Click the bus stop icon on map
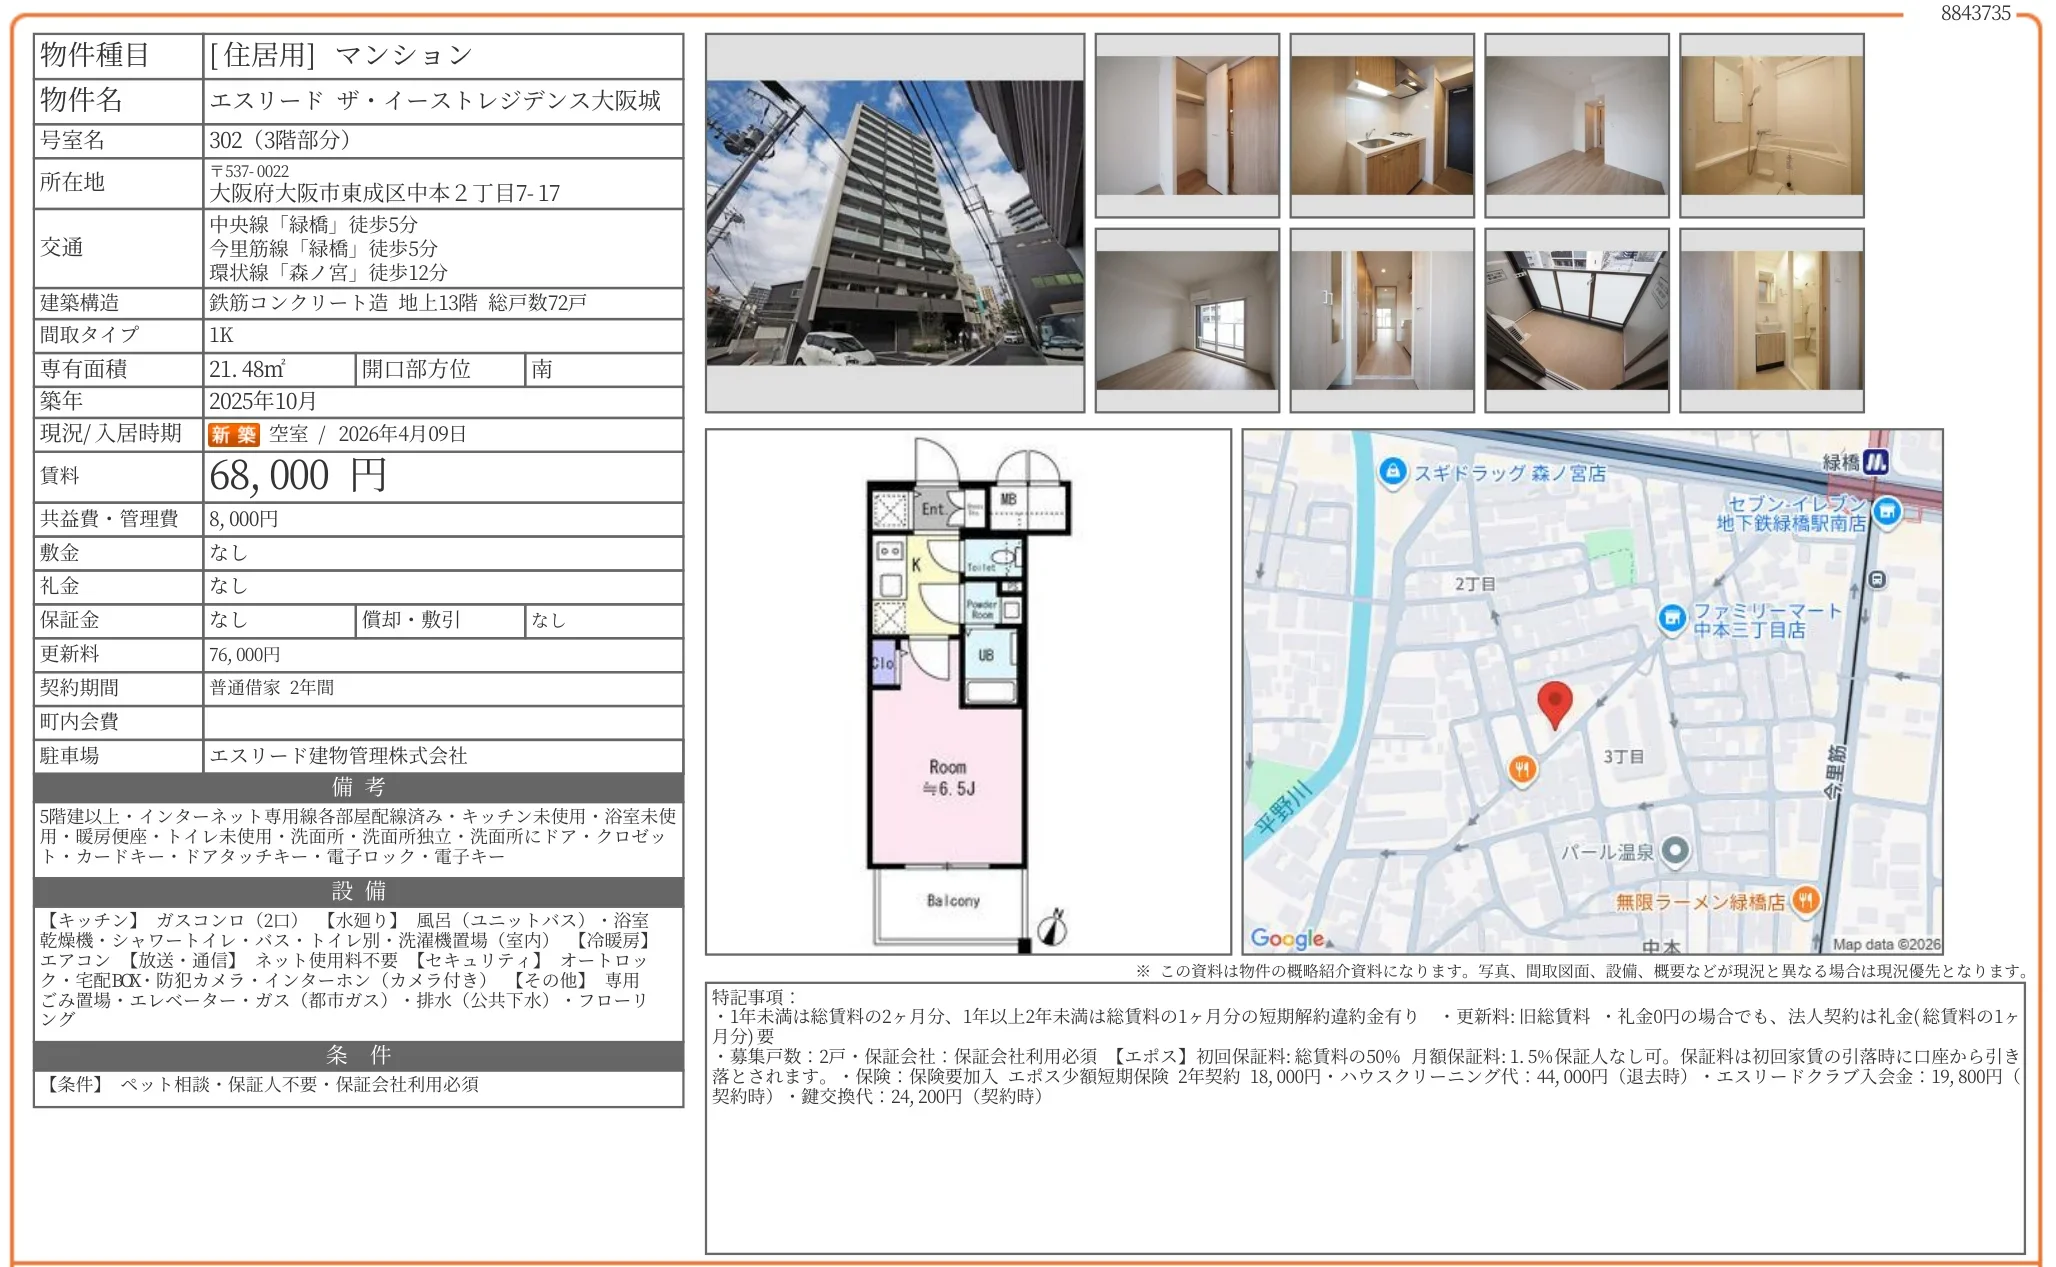 click(x=1877, y=579)
